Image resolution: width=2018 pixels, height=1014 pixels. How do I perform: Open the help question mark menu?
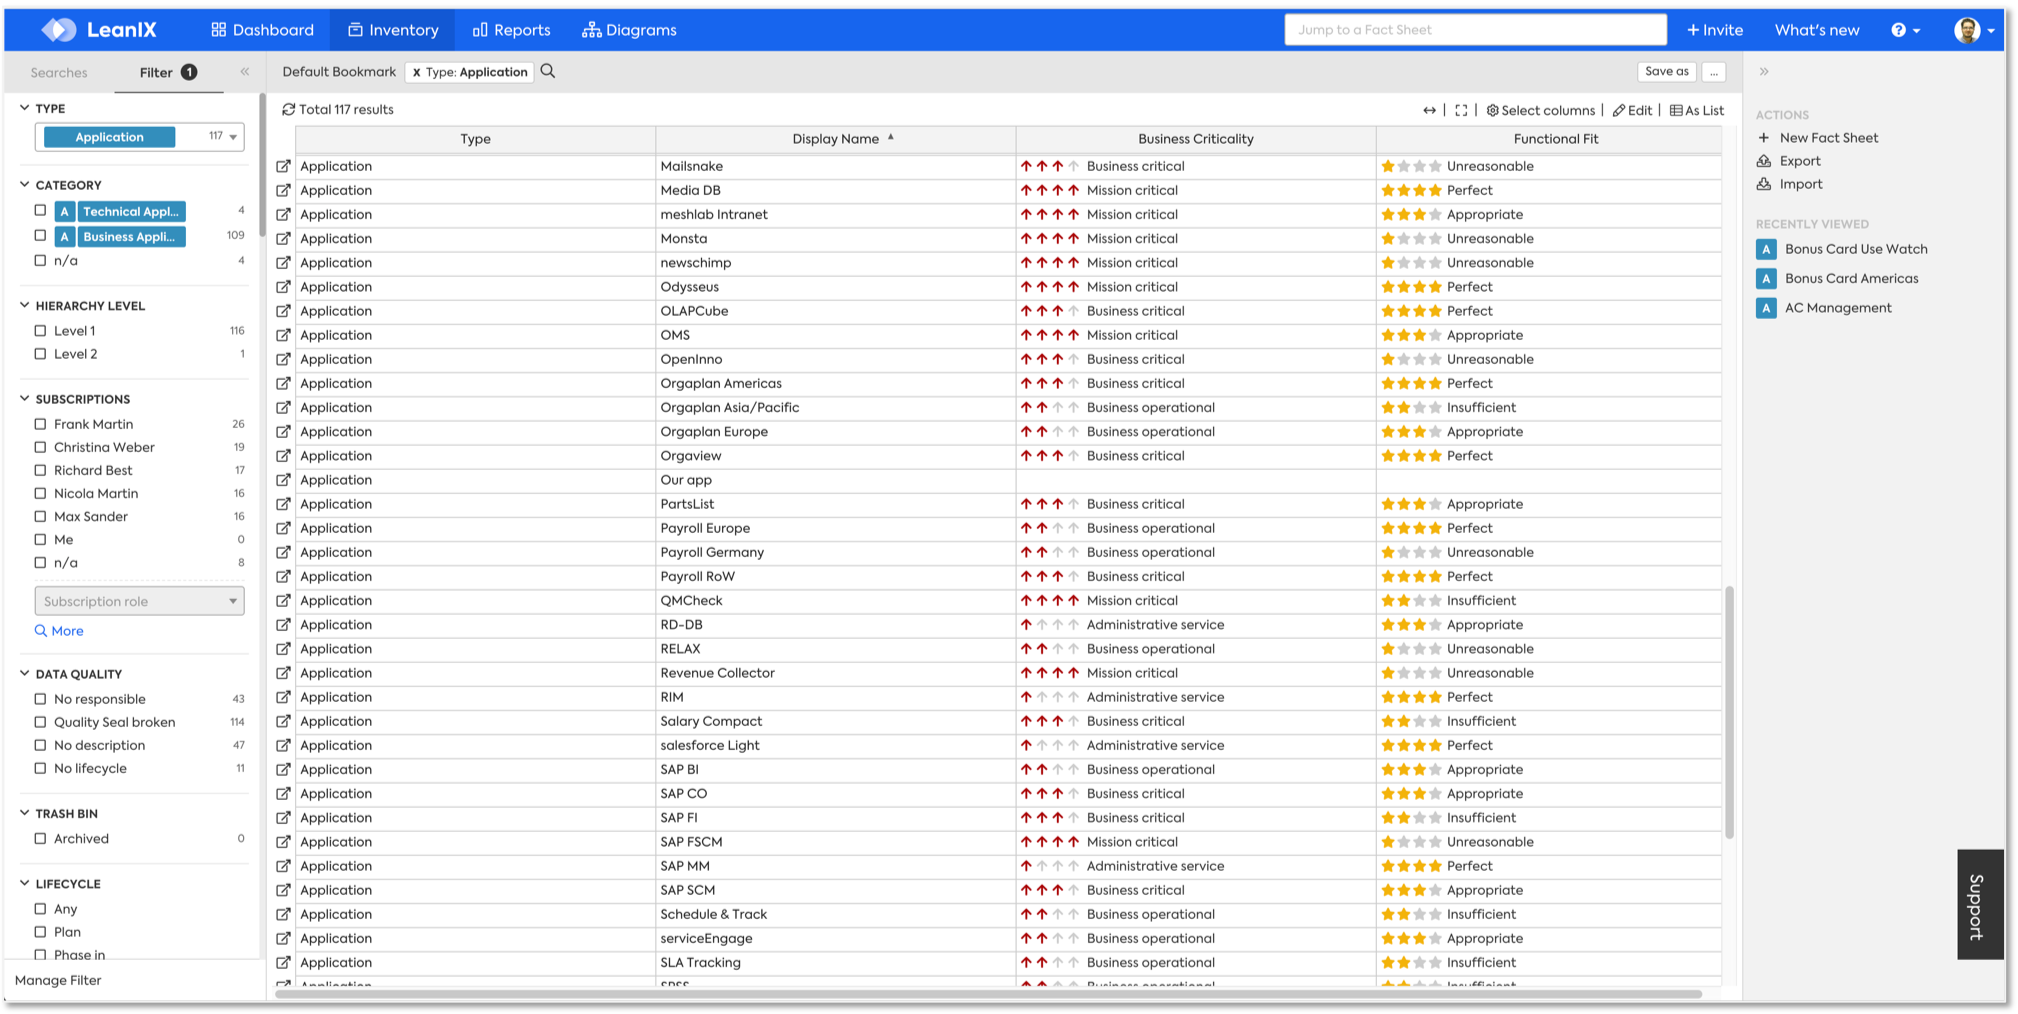pyautogui.click(x=1905, y=30)
